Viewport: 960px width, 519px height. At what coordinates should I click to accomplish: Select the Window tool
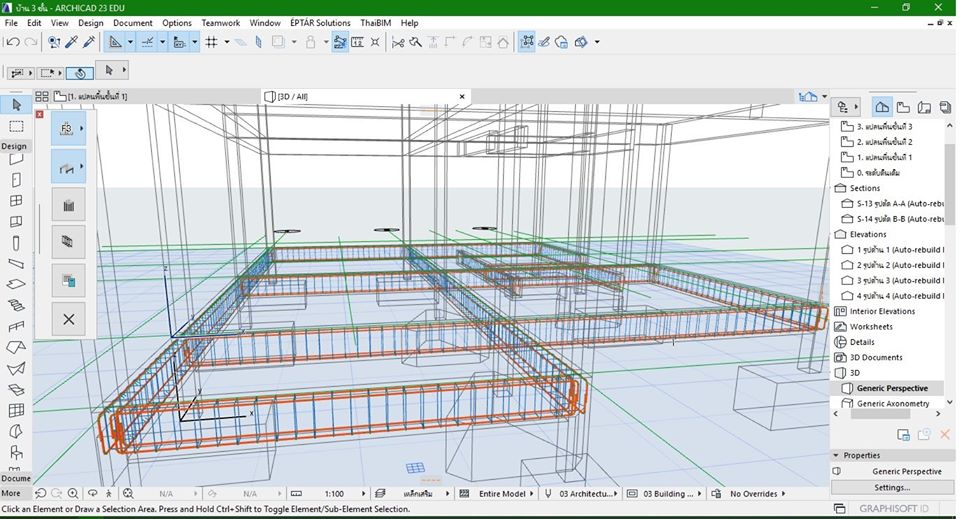pos(17,201)
